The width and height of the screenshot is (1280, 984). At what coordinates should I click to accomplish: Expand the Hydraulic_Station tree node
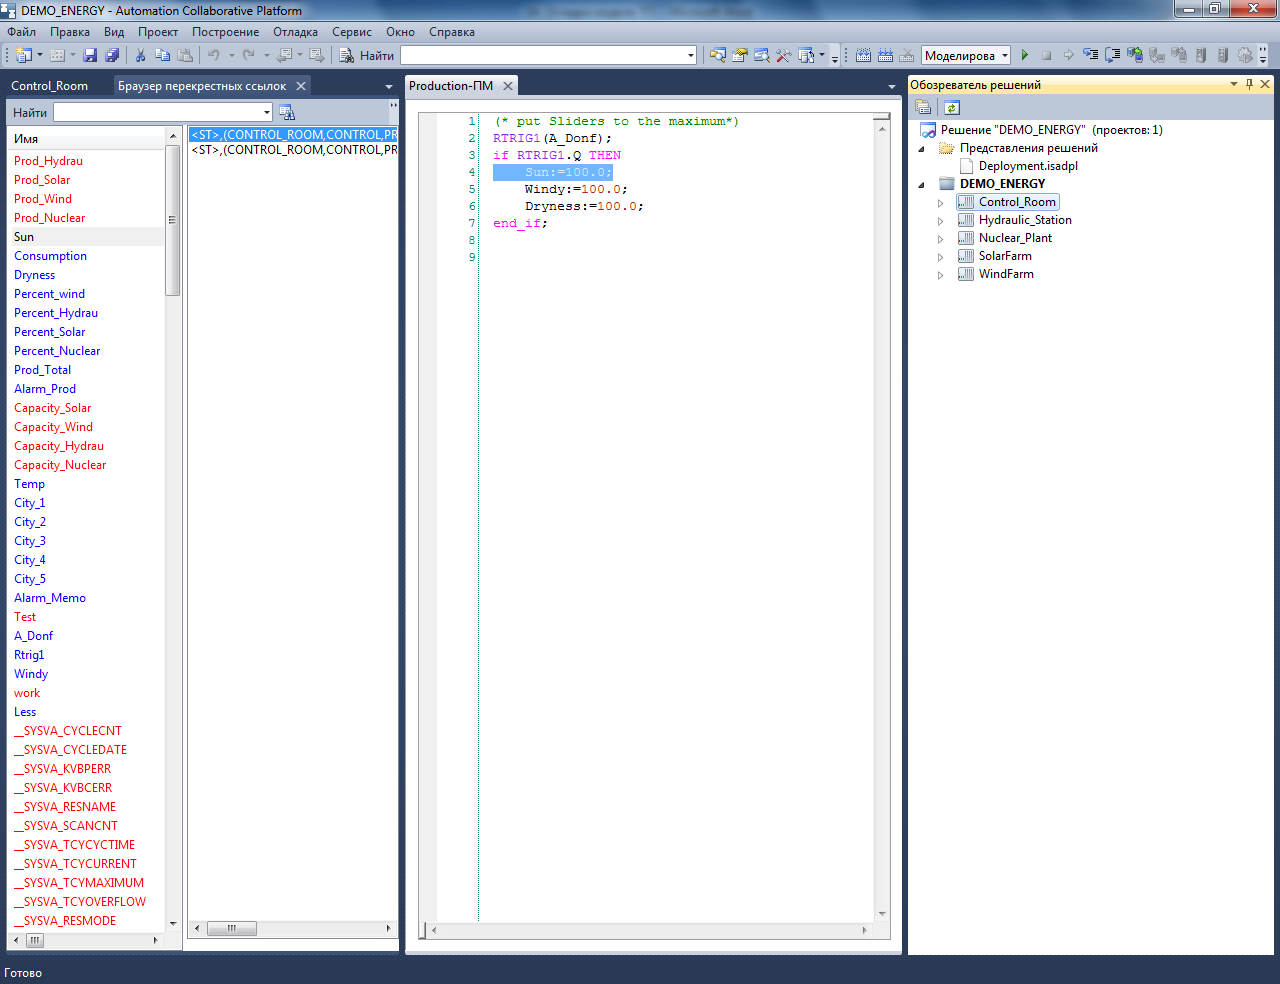tap(940, 221)
